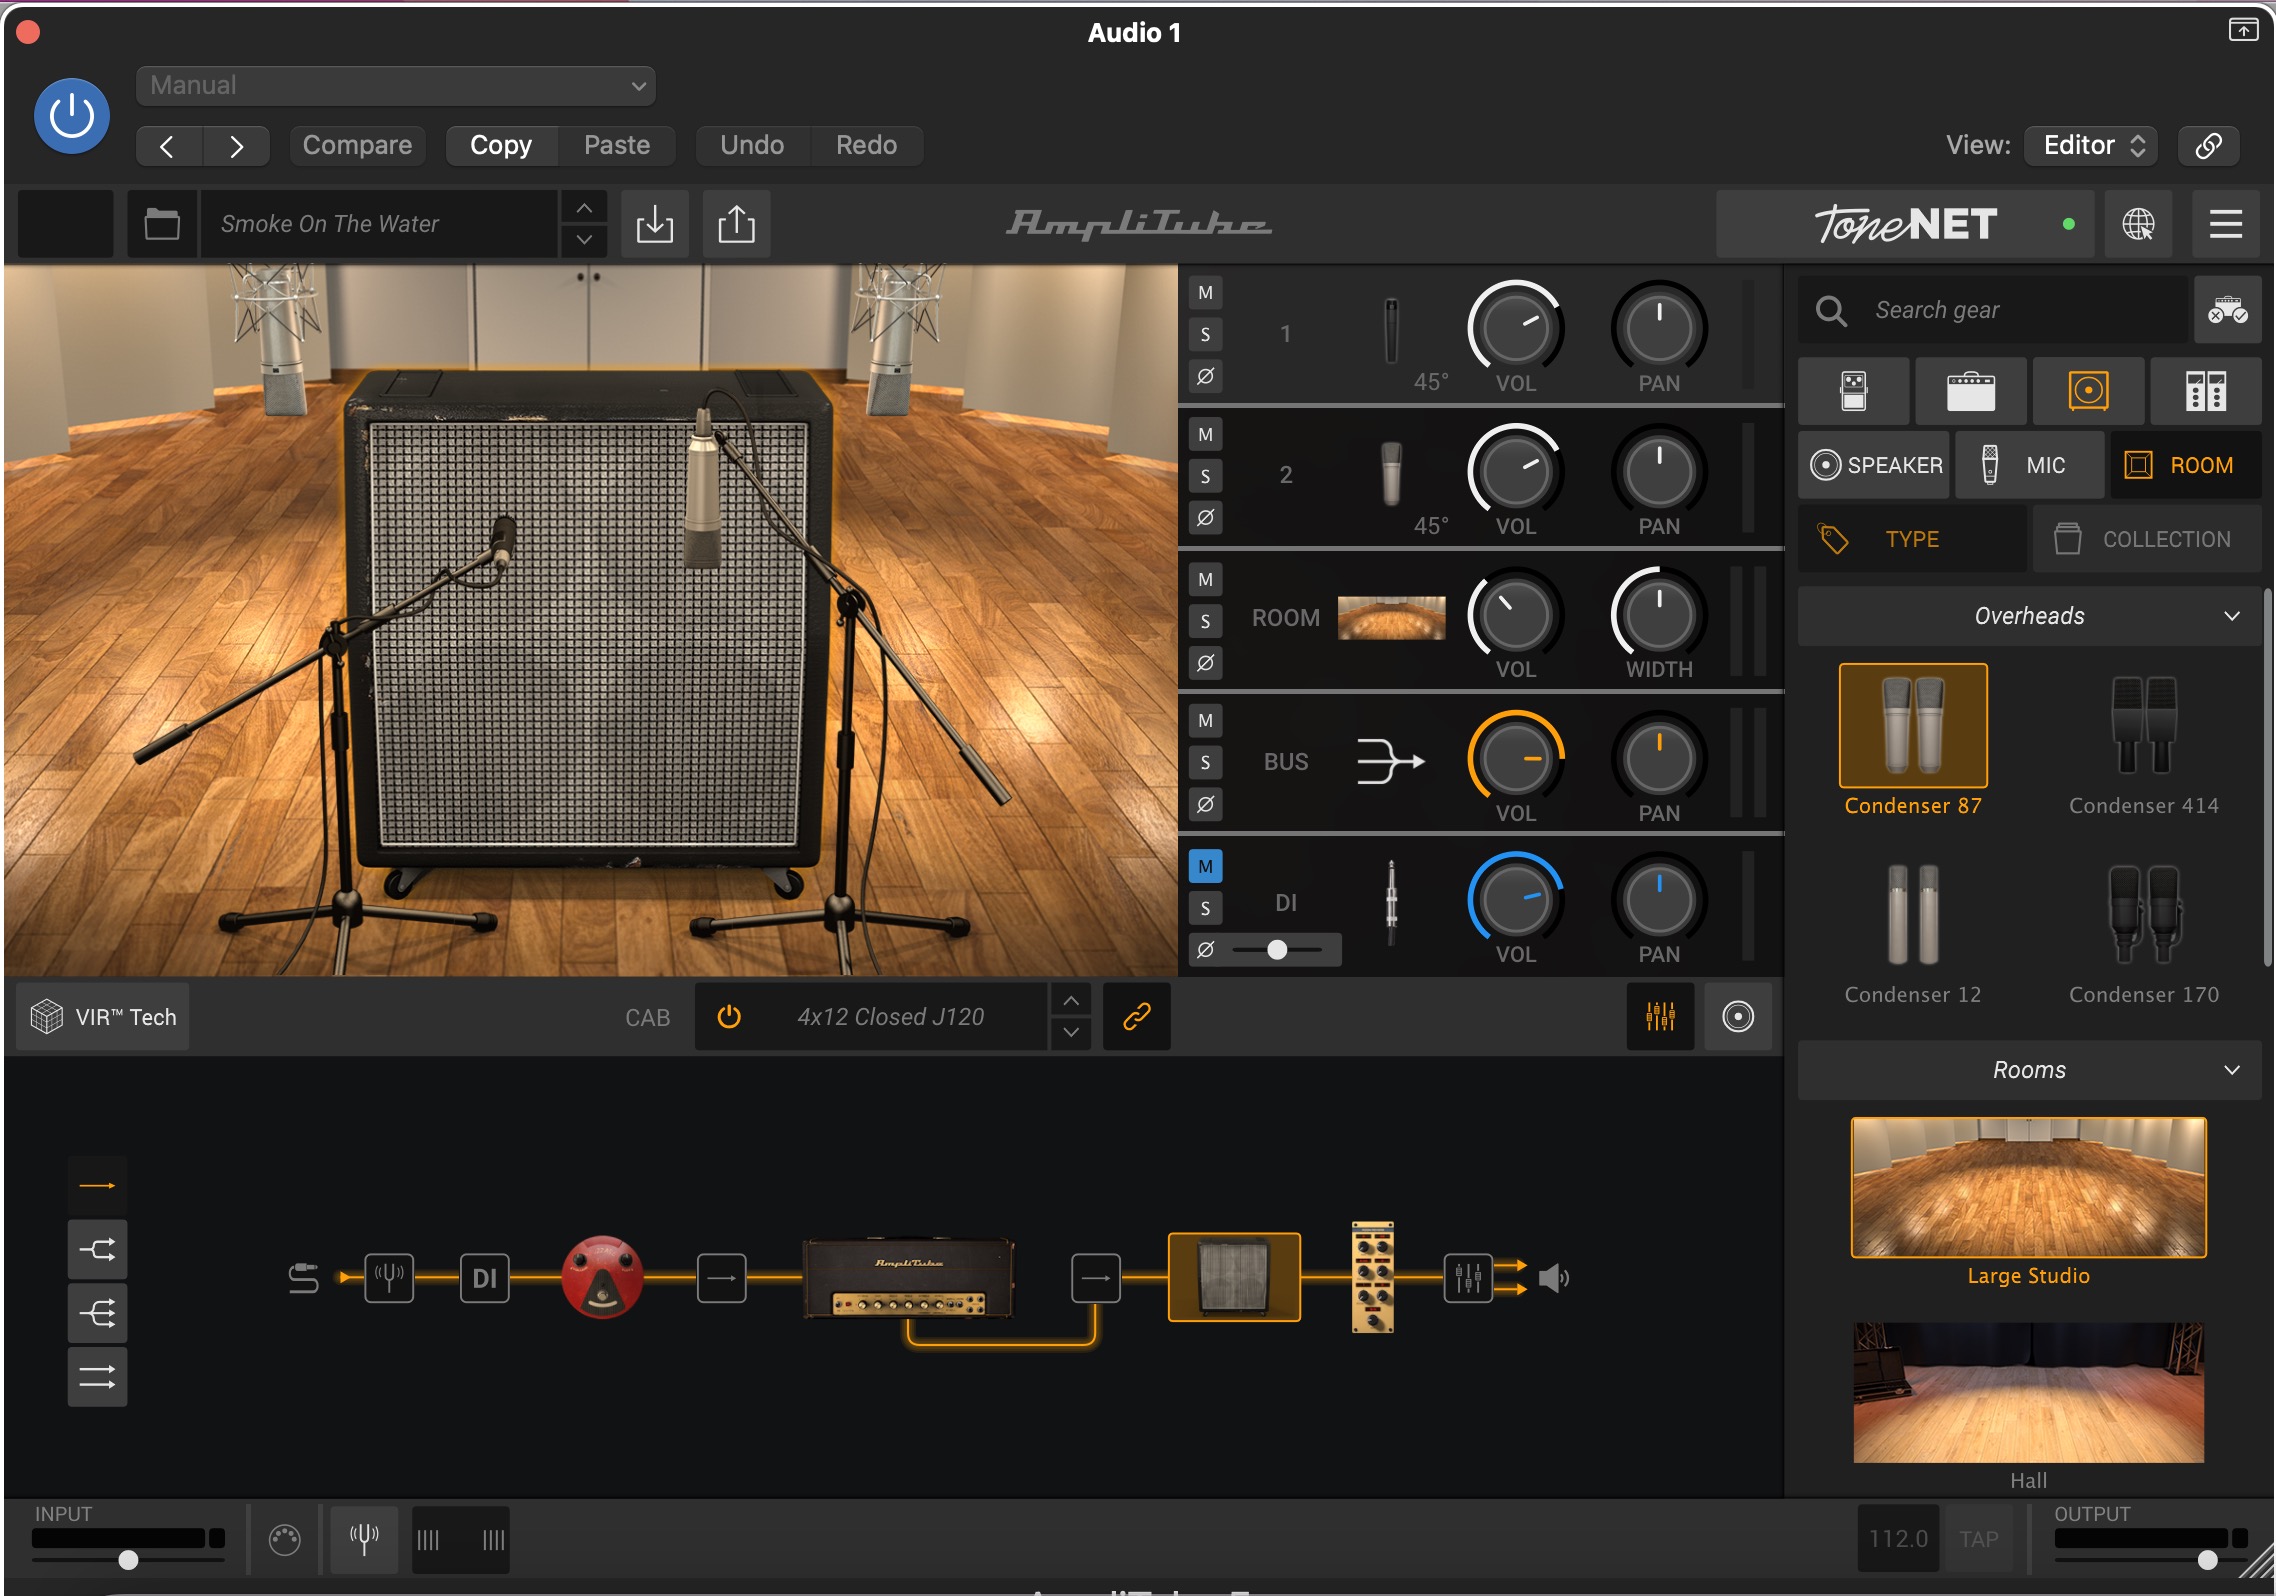Select the COLLECTION filter tab

click(x=2146, y=539)
